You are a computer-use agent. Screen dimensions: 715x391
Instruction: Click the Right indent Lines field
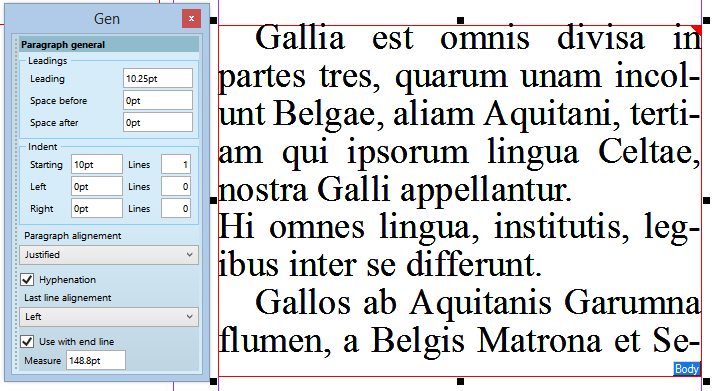click(x=176, y=209)
